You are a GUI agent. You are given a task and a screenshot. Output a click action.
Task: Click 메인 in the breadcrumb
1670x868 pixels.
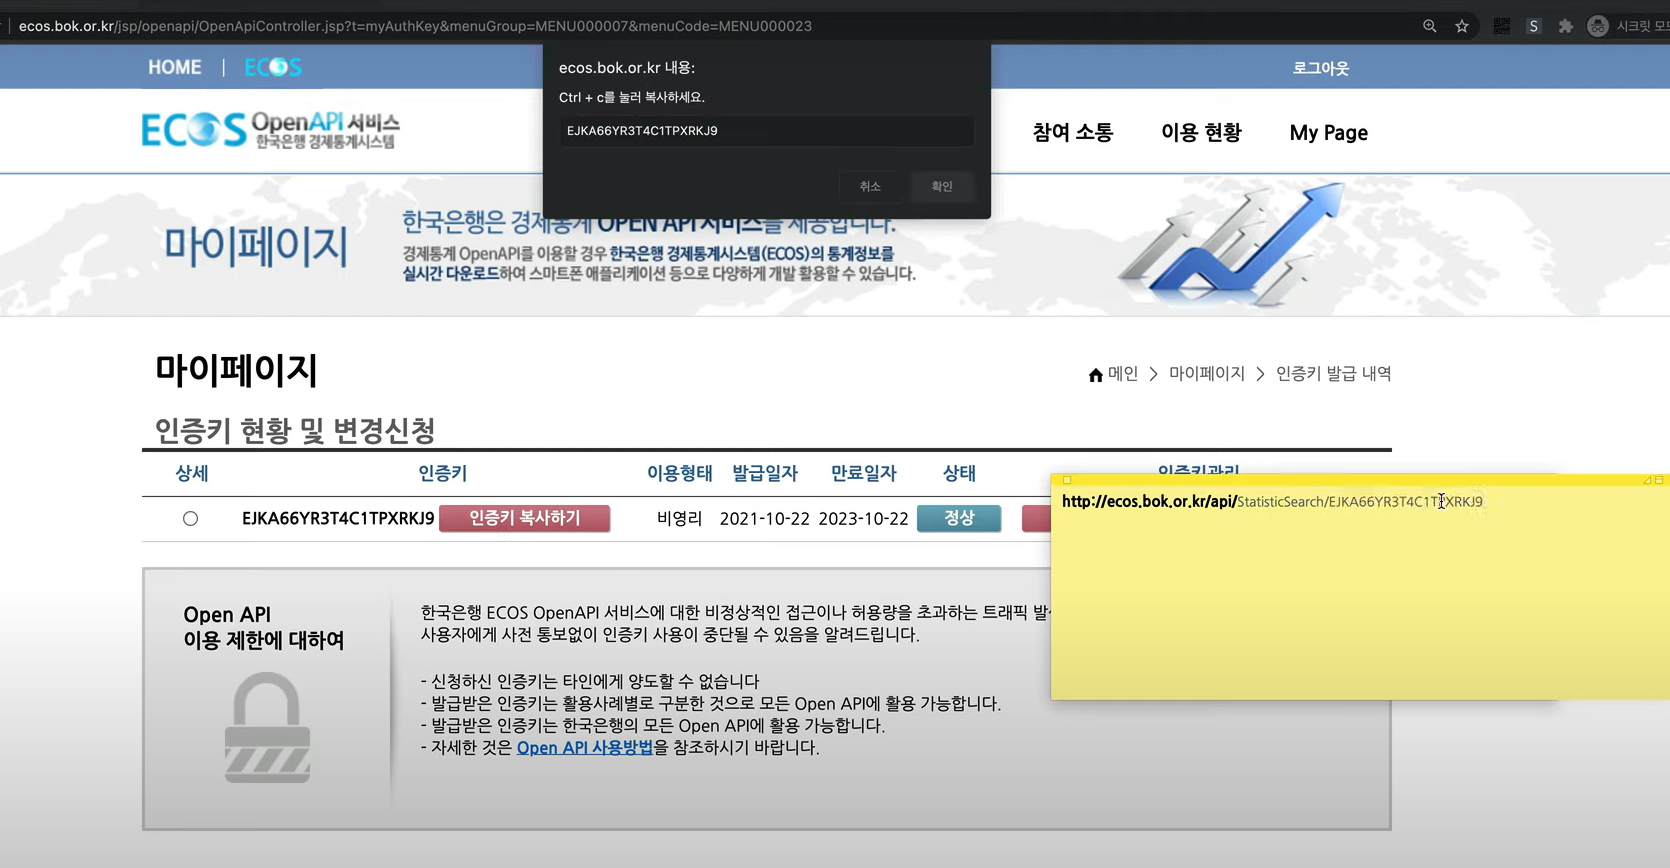pos(1123,373)
